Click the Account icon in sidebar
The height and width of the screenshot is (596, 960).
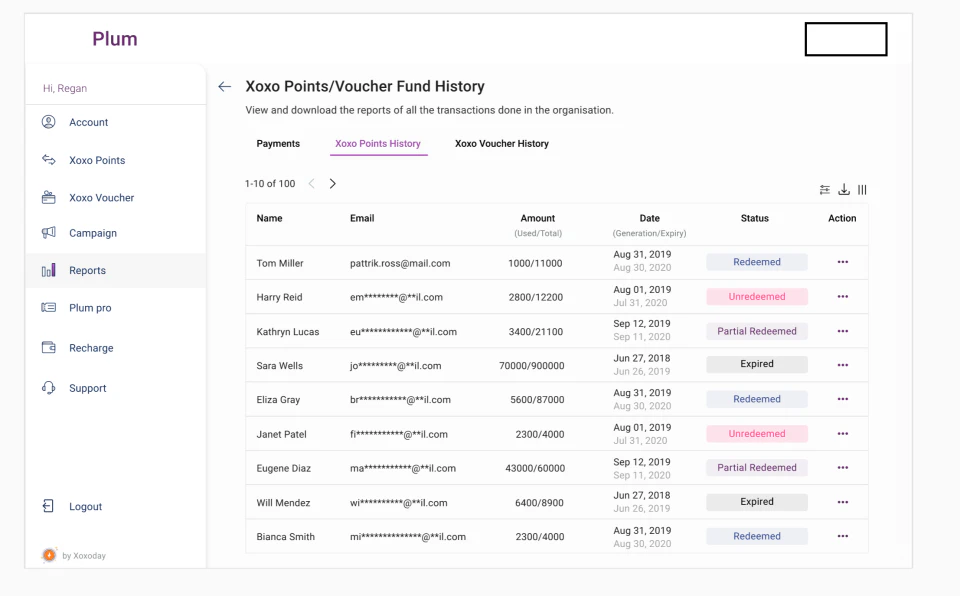[x=48, y=122]
